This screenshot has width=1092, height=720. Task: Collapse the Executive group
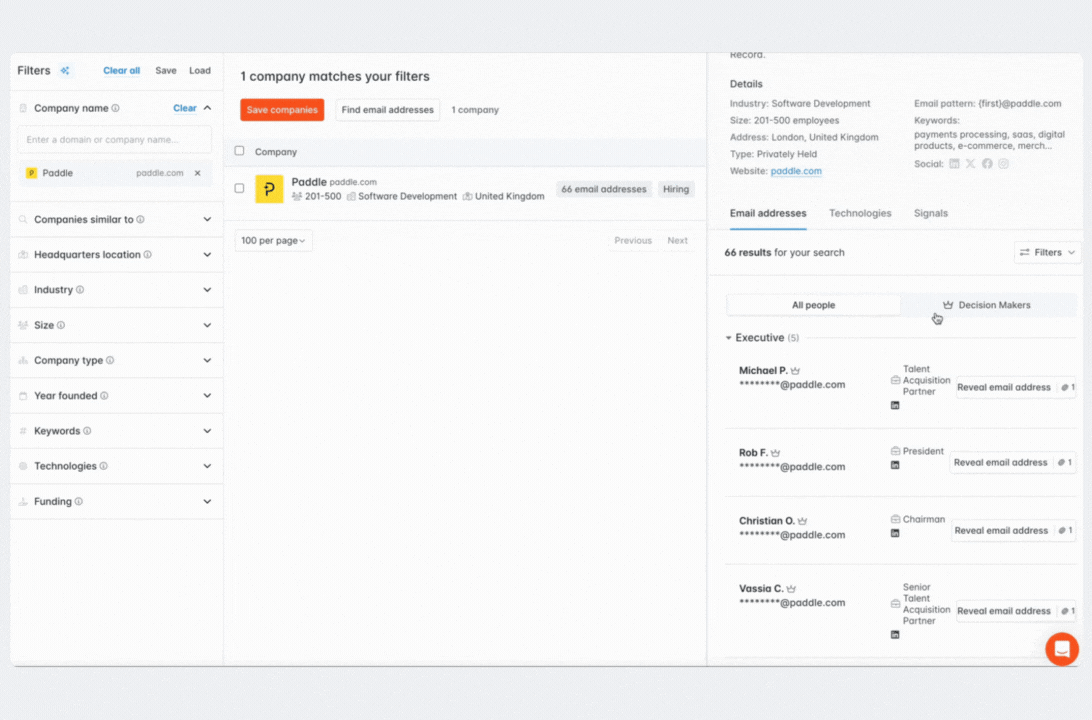(728, 338)
